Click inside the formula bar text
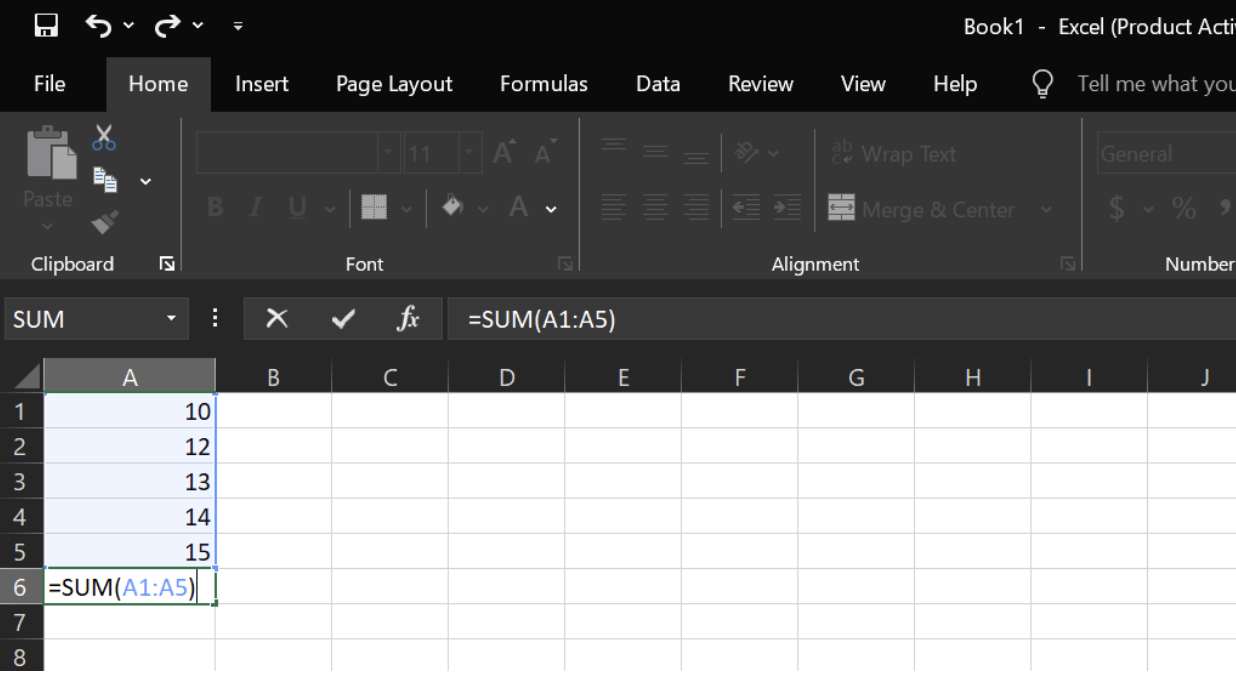This screenshot has width=1236, height=674. pos(543,320)
